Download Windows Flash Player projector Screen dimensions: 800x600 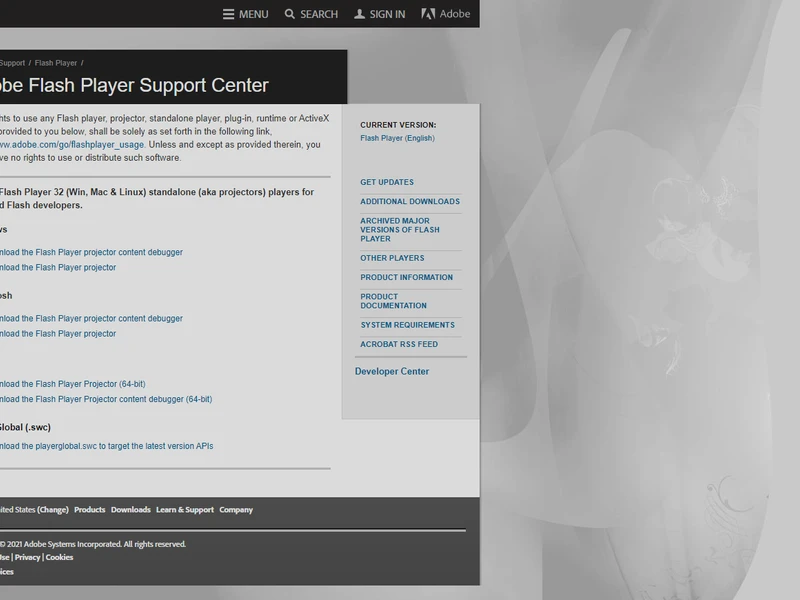pos(58,267)
